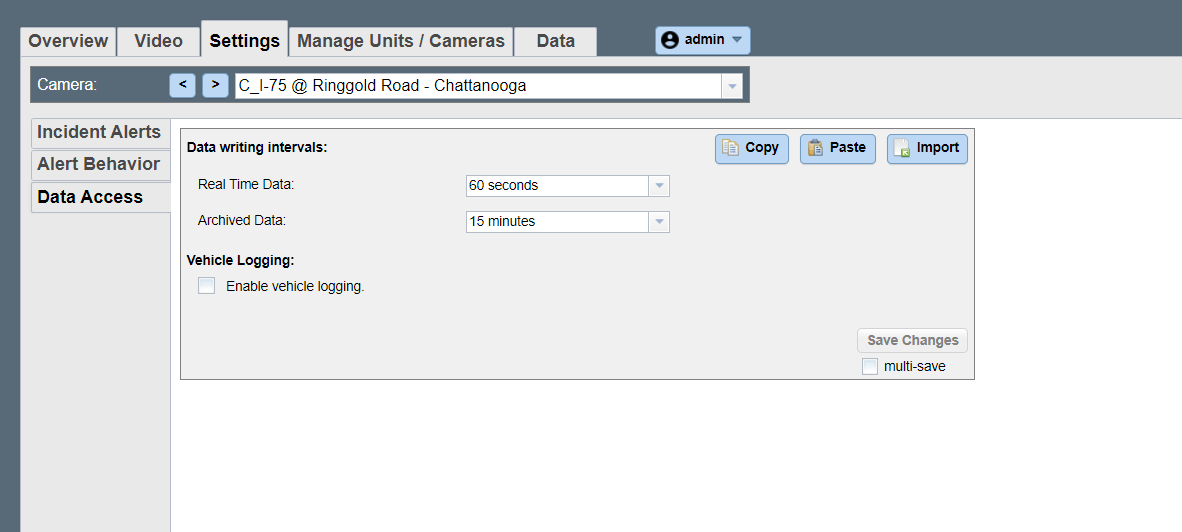Click the Vehicle Logging heading
Viewport: 1182px width, 532px height.
coord(240,261)
